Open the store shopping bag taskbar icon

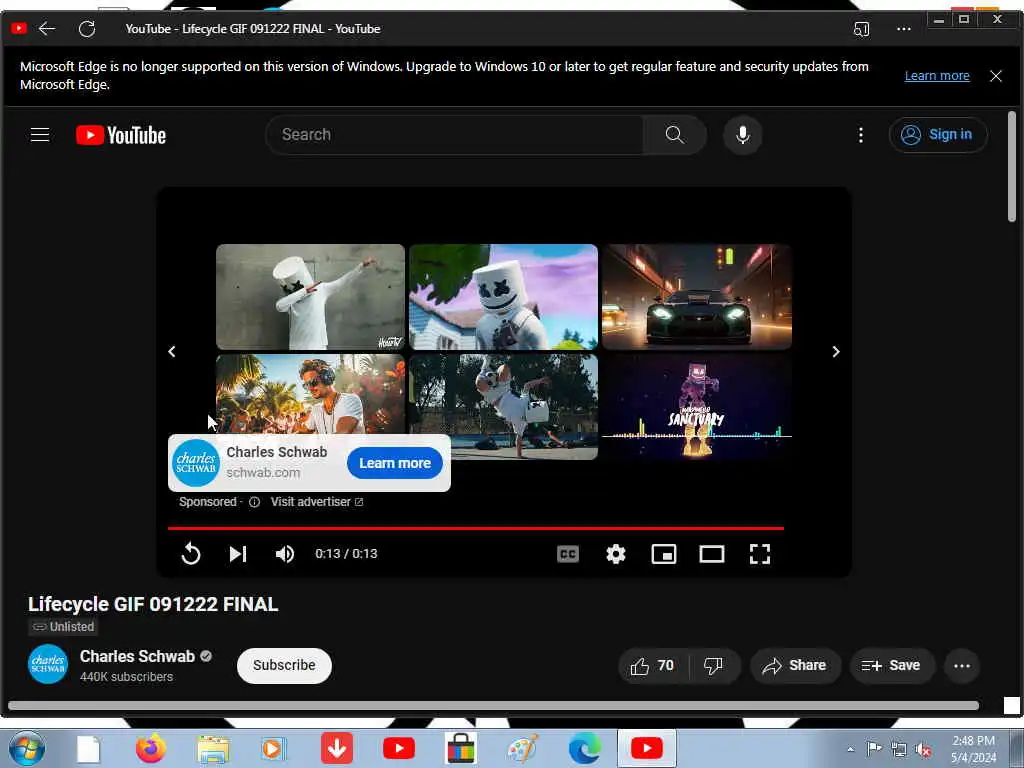pos(460,748)
